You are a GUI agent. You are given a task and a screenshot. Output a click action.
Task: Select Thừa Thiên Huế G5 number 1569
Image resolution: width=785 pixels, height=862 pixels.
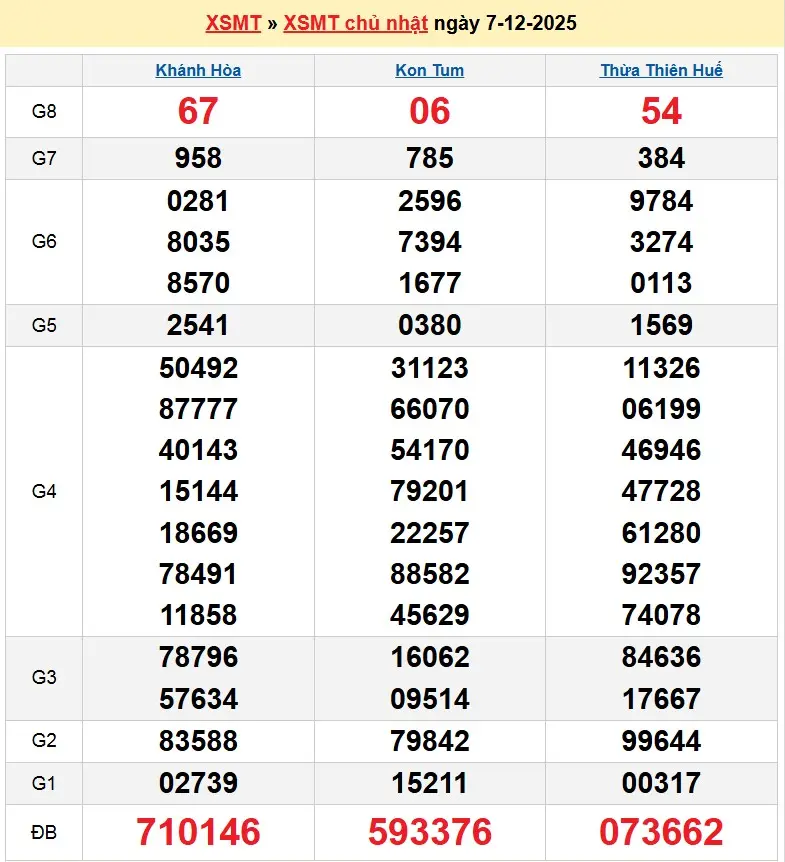661,325
